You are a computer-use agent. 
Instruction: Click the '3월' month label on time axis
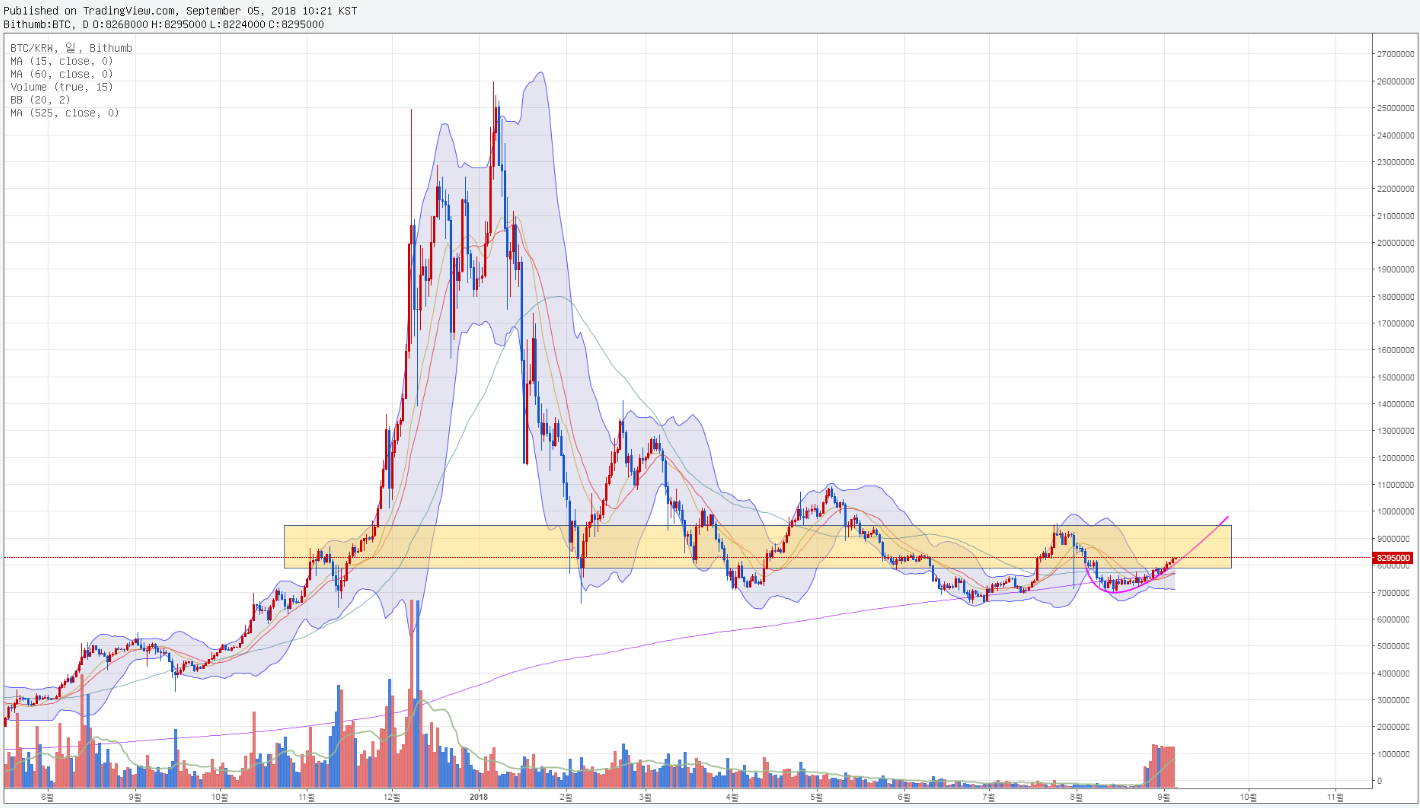[645, 797]
